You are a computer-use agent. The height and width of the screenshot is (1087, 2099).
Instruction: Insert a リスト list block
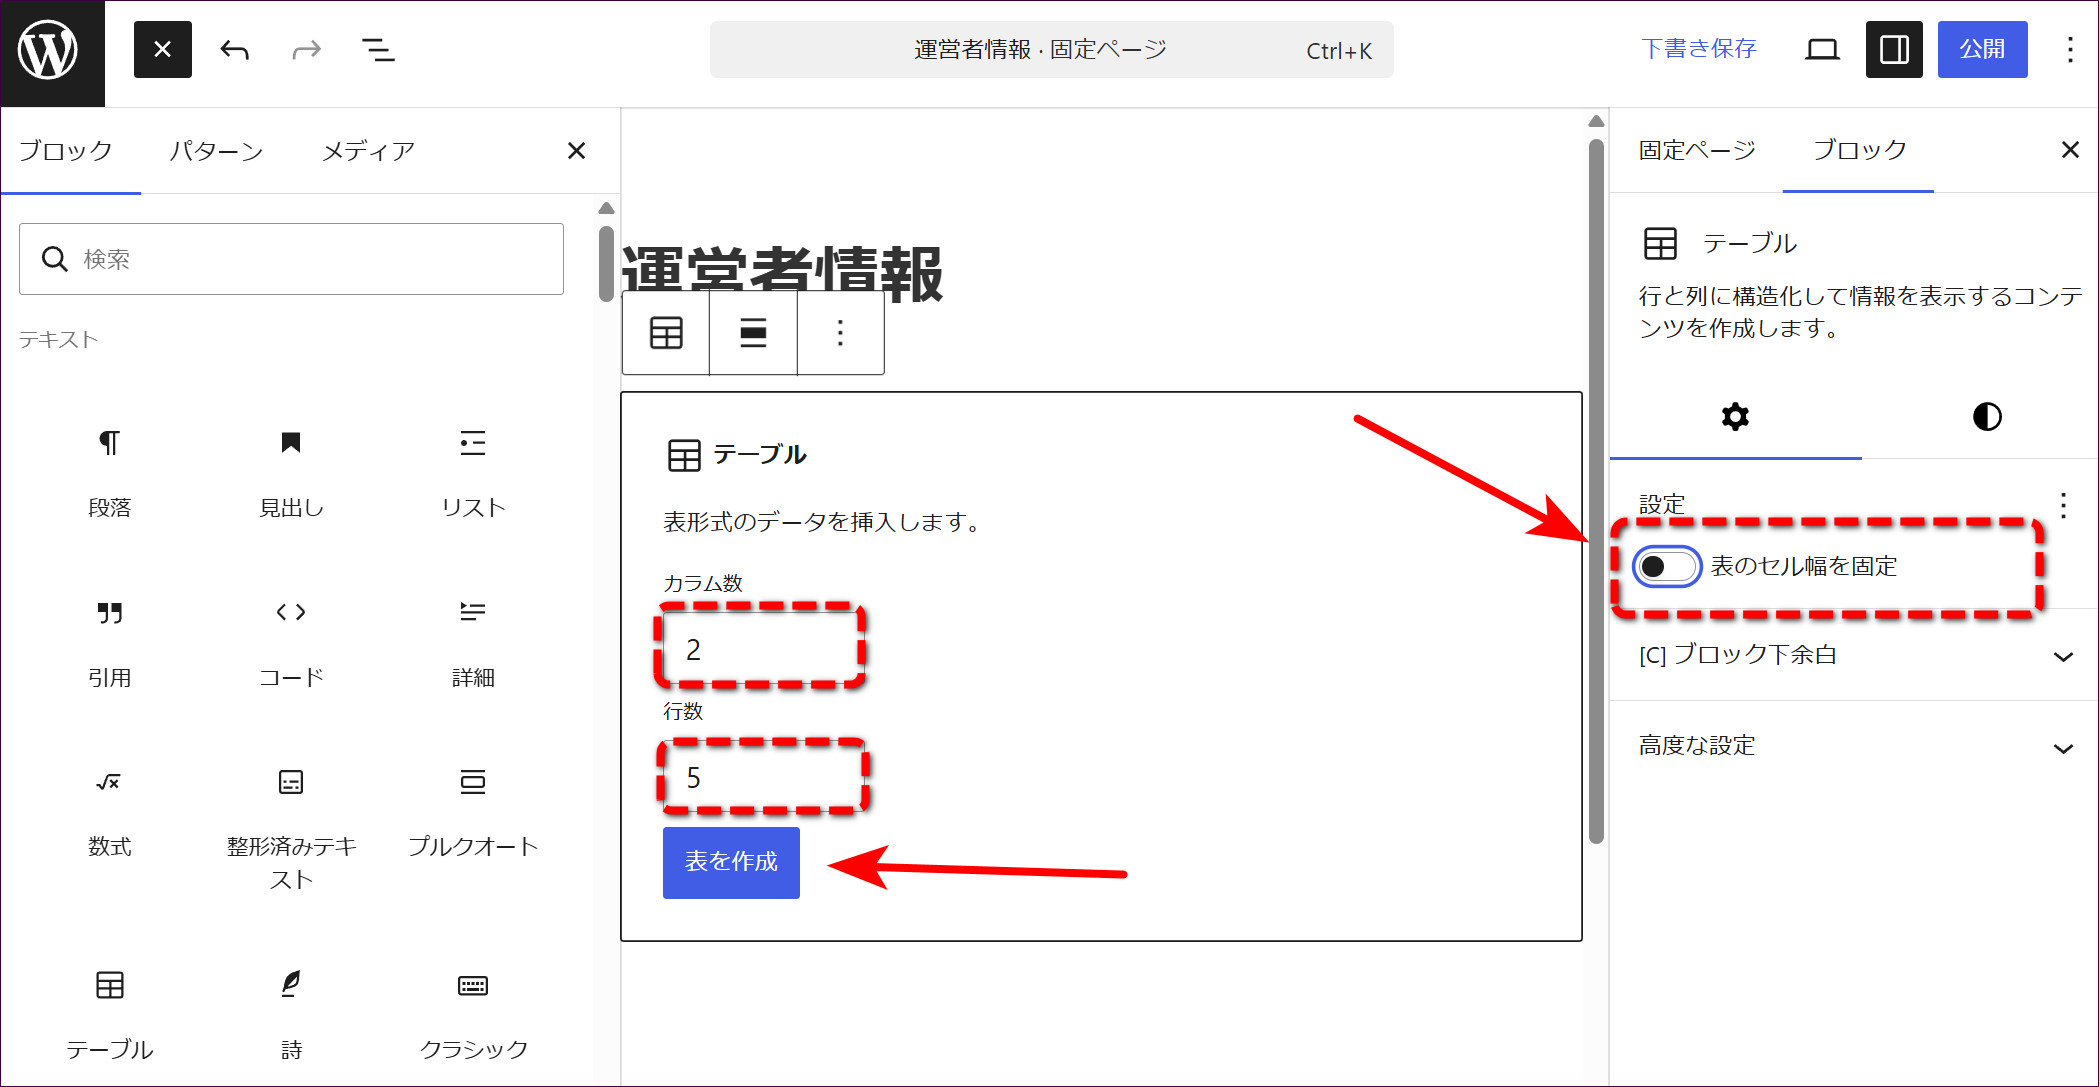coord(473,472)
